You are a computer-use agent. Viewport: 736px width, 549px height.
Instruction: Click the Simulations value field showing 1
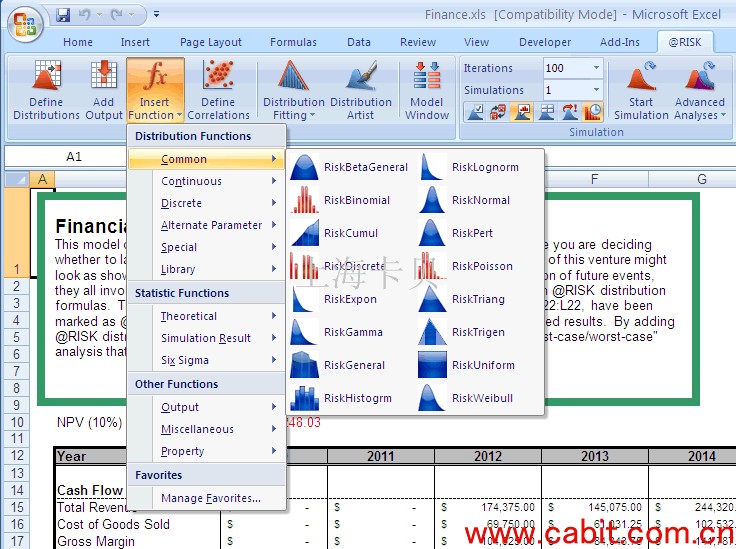(567, 90)
